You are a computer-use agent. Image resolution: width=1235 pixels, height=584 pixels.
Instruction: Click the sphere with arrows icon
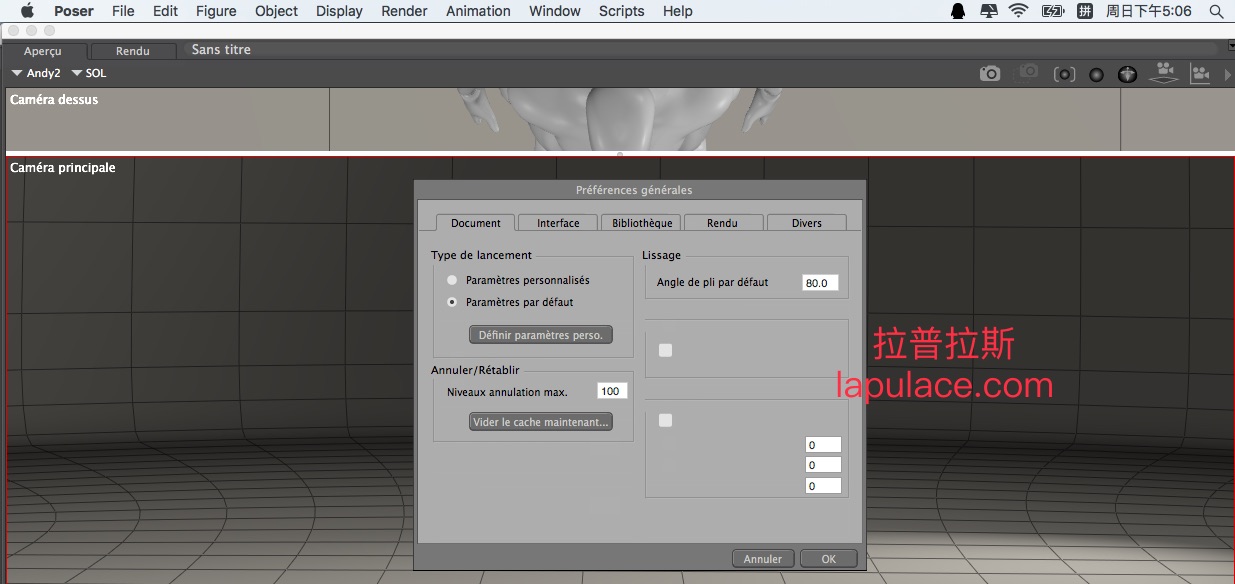1127,74
